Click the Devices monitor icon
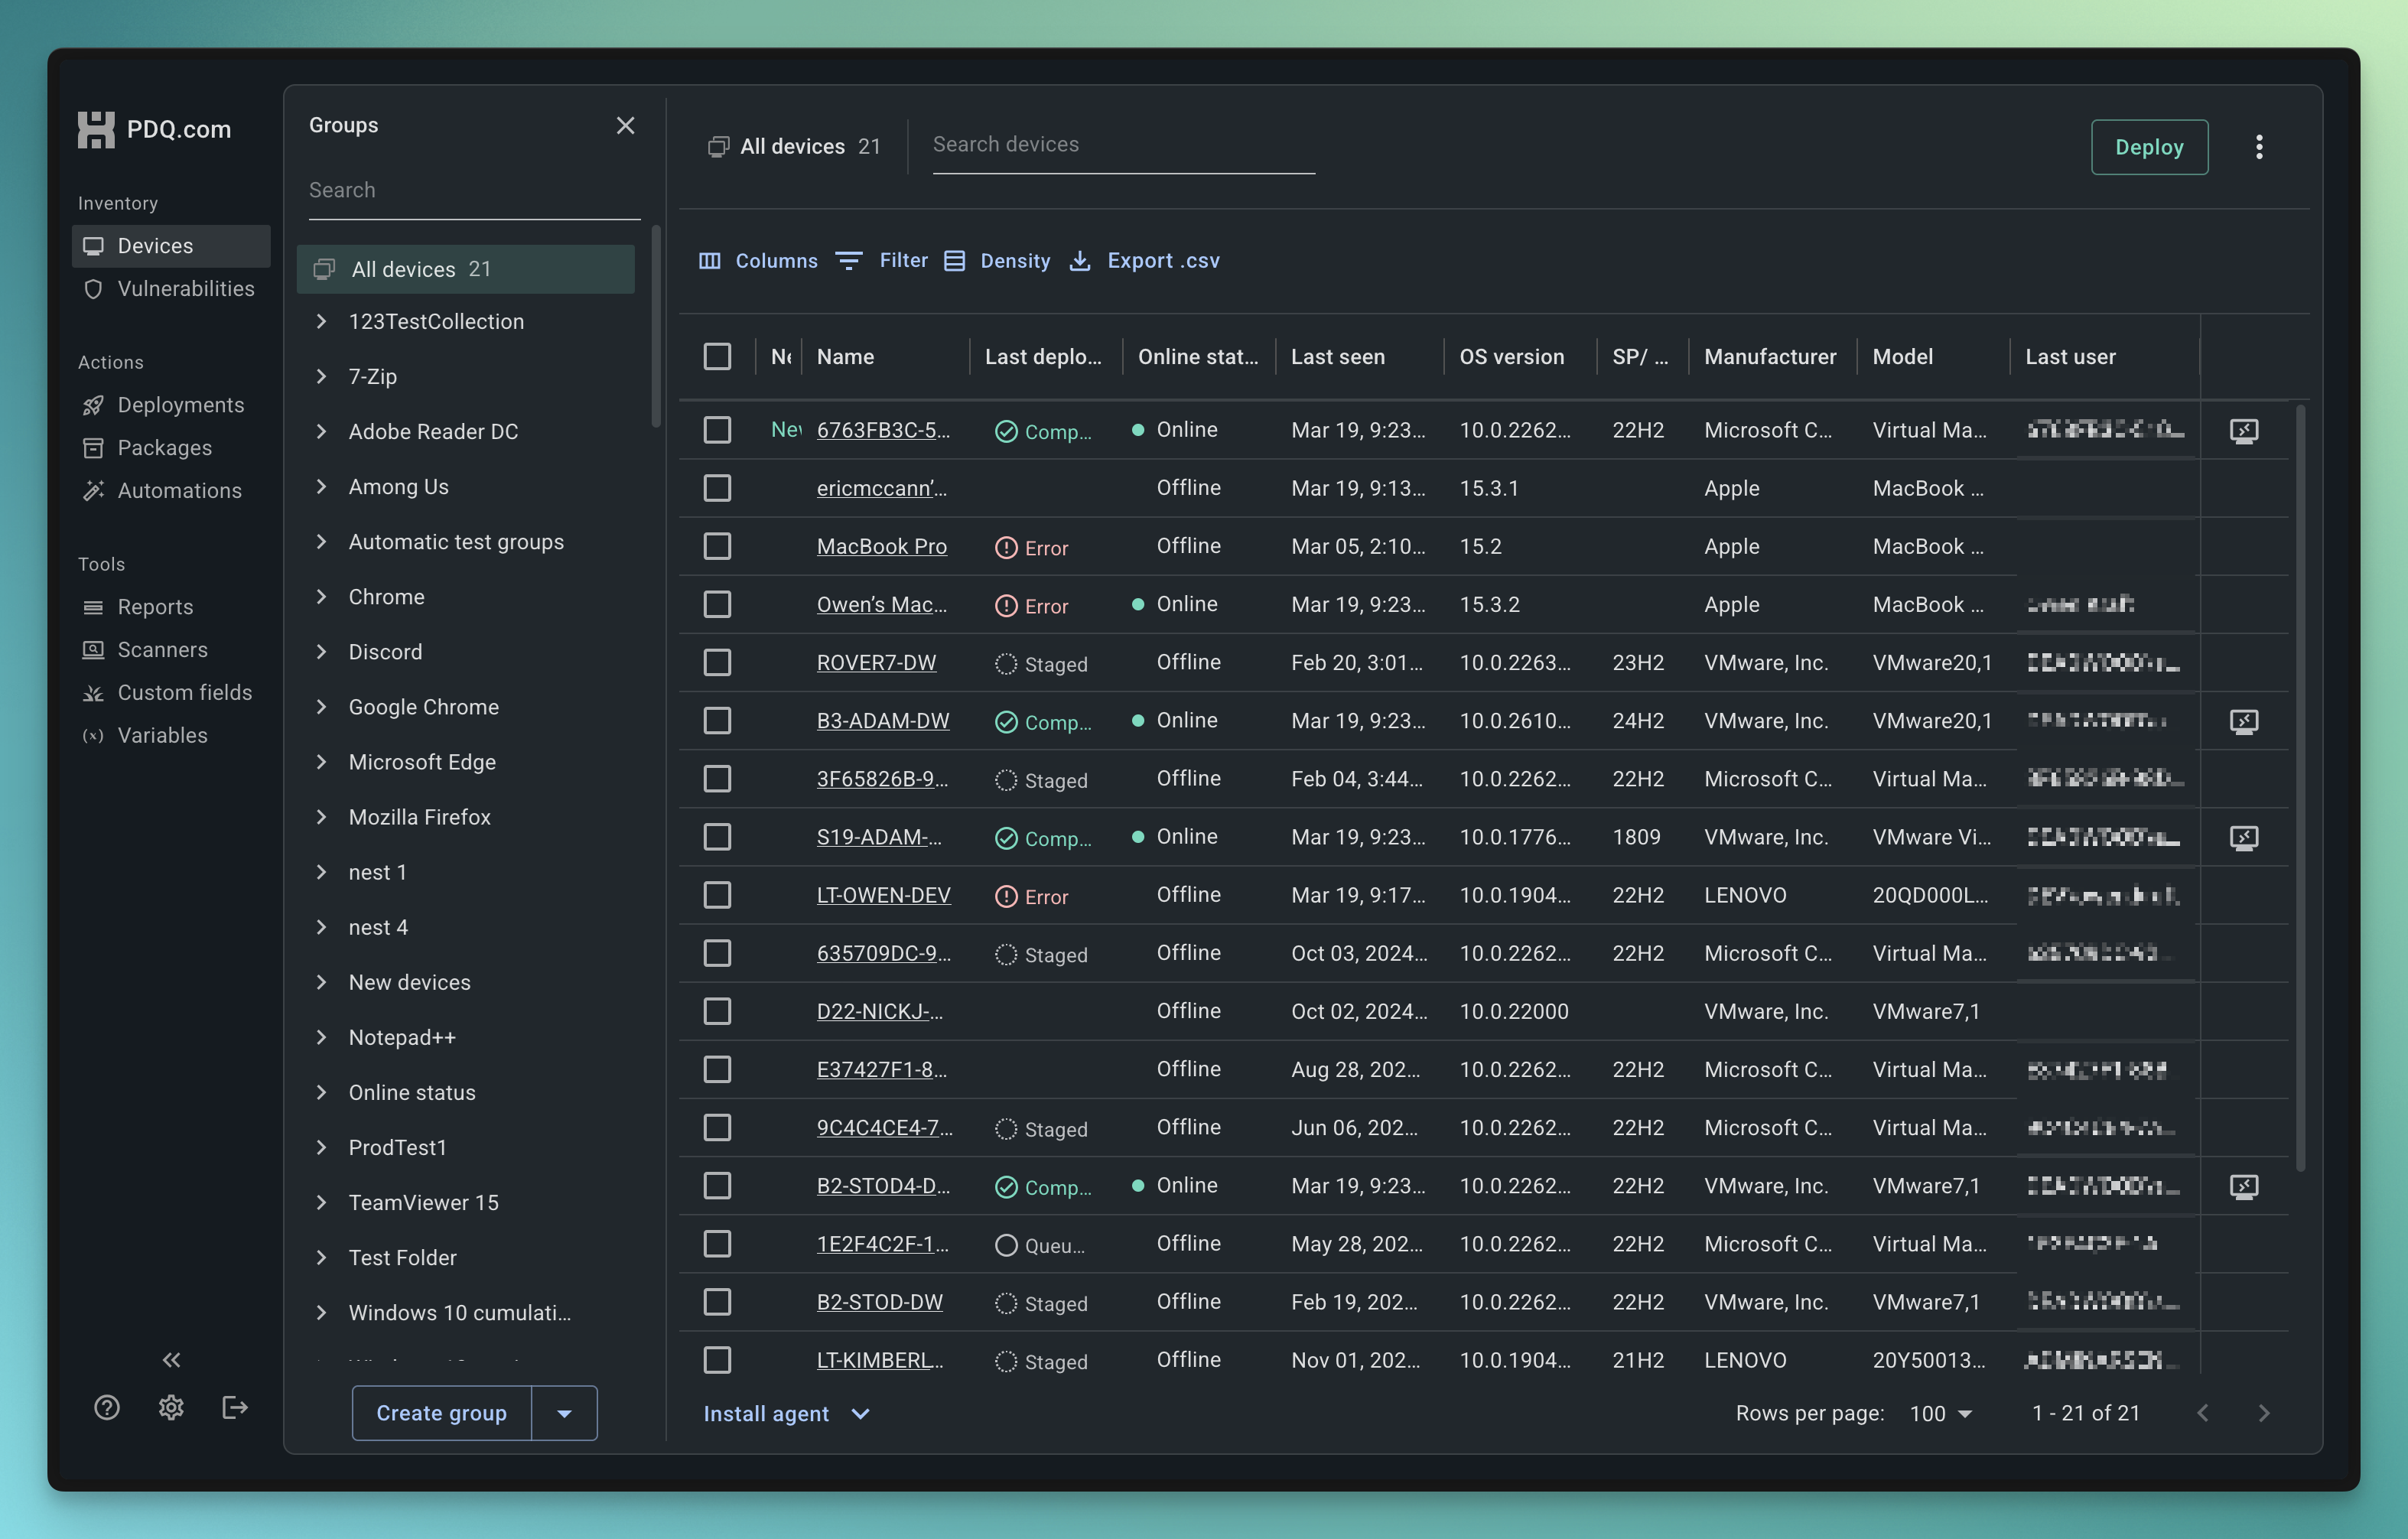 [93, 246]
